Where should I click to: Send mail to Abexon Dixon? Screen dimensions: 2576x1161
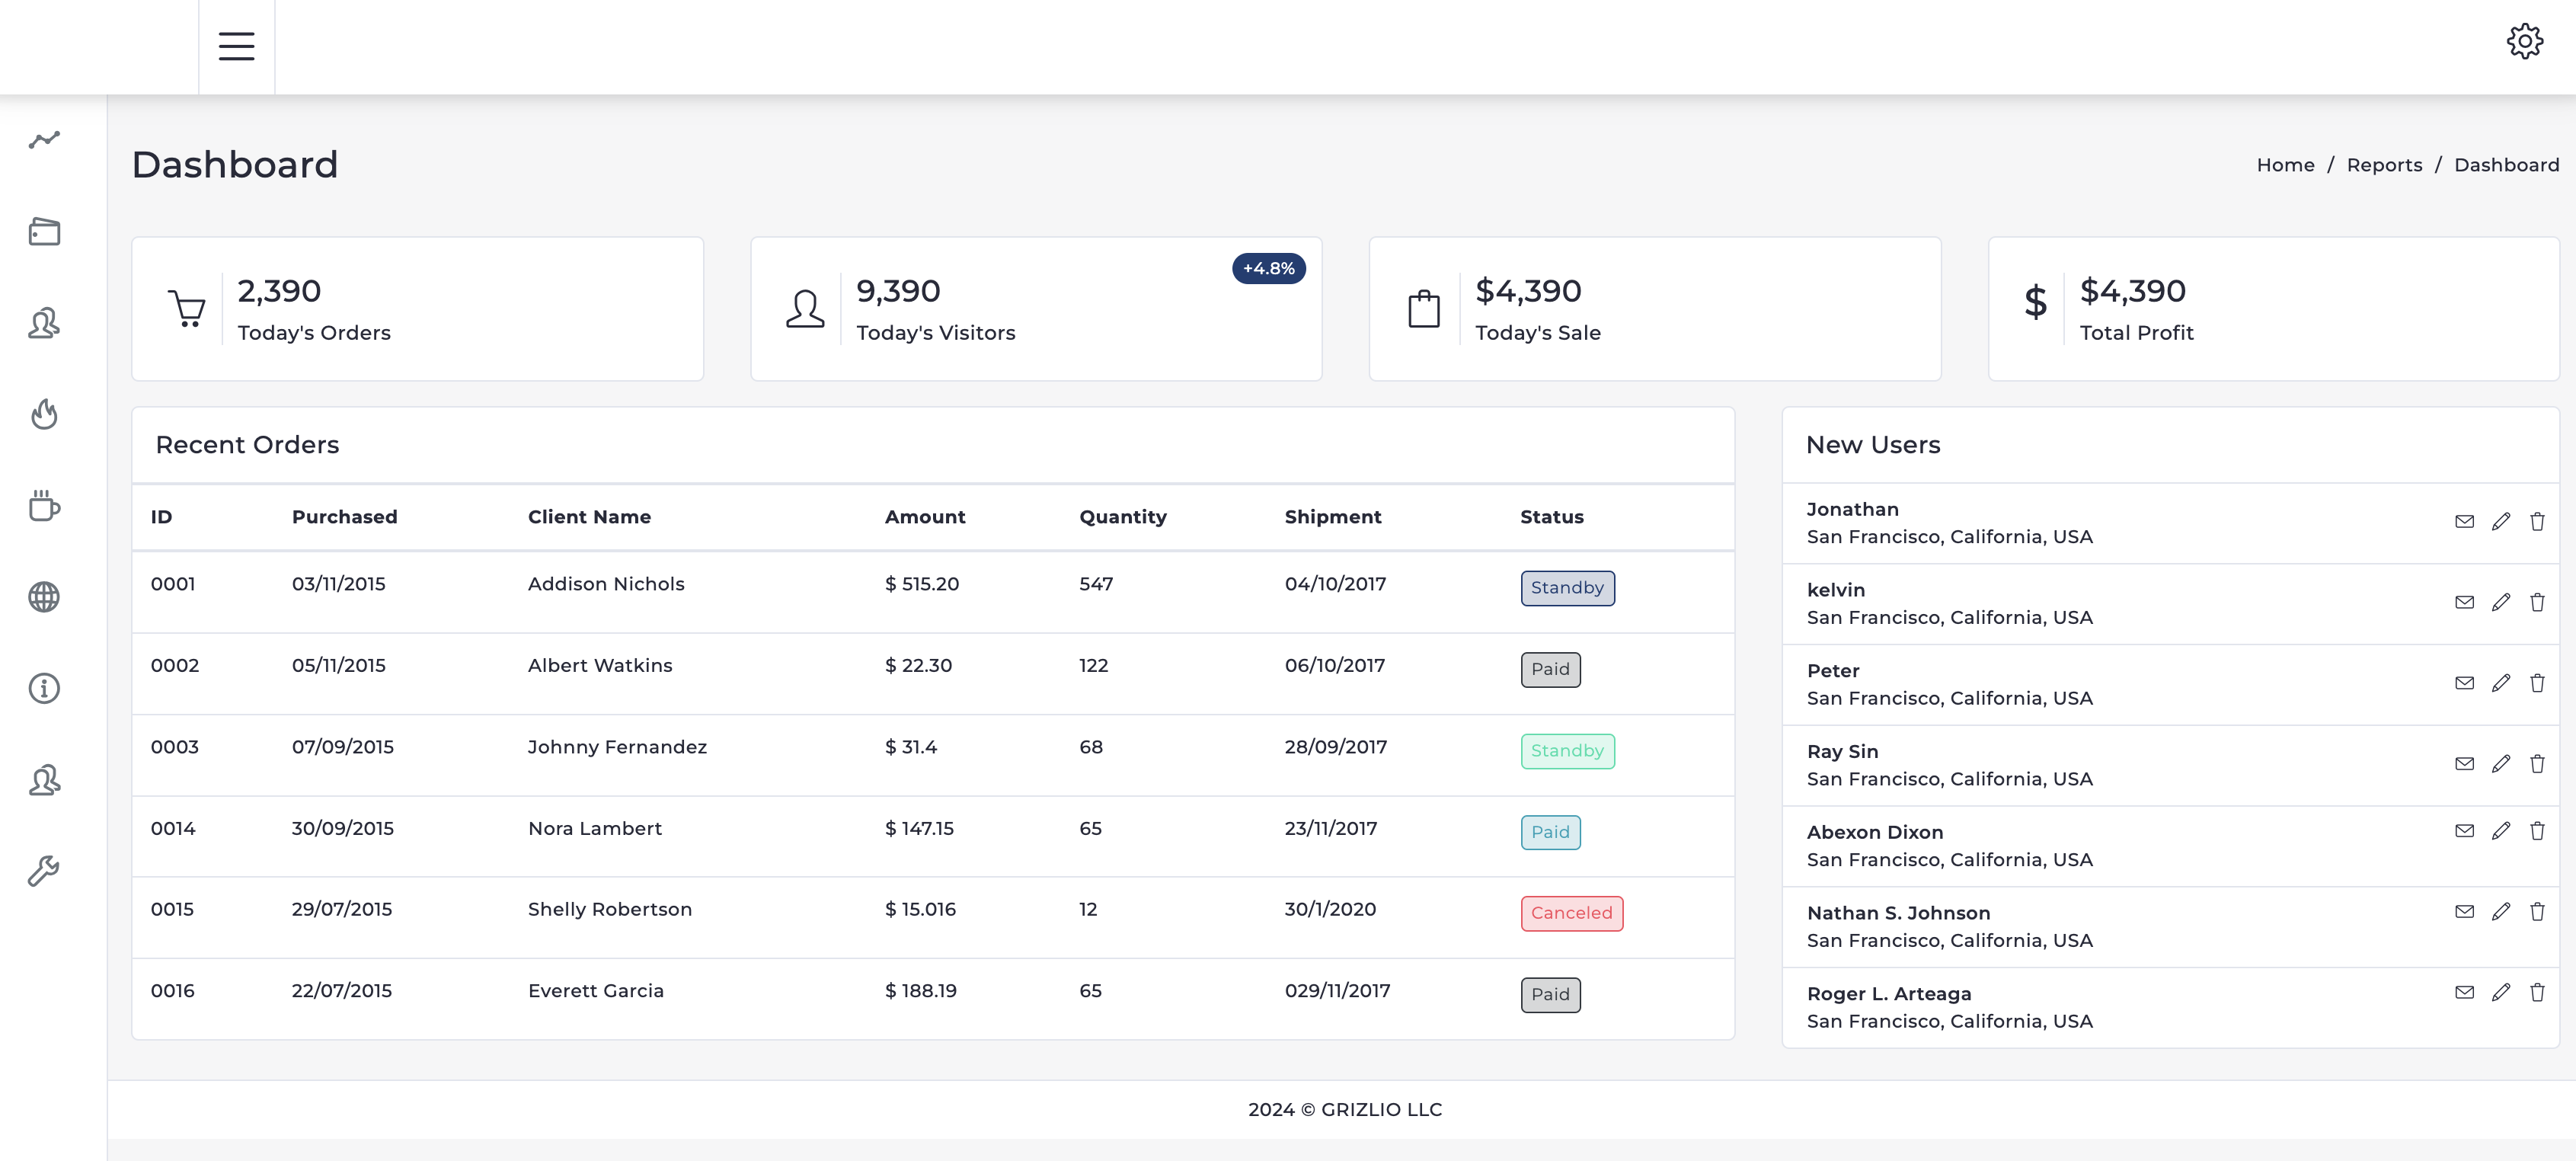tap(2464, 831)
